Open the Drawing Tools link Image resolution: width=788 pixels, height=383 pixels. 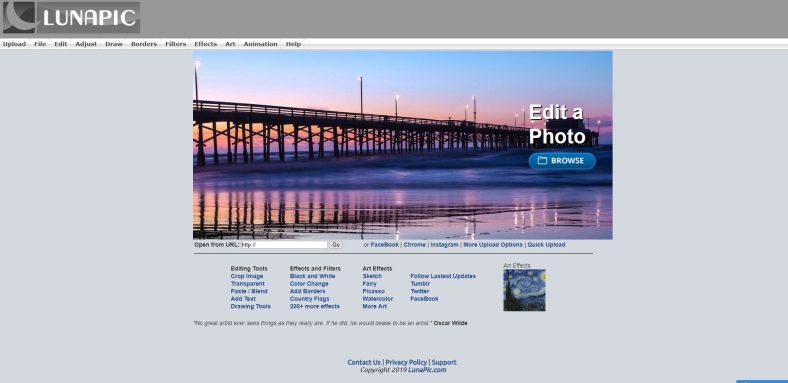pyautogui.click(x=250, y=307)
